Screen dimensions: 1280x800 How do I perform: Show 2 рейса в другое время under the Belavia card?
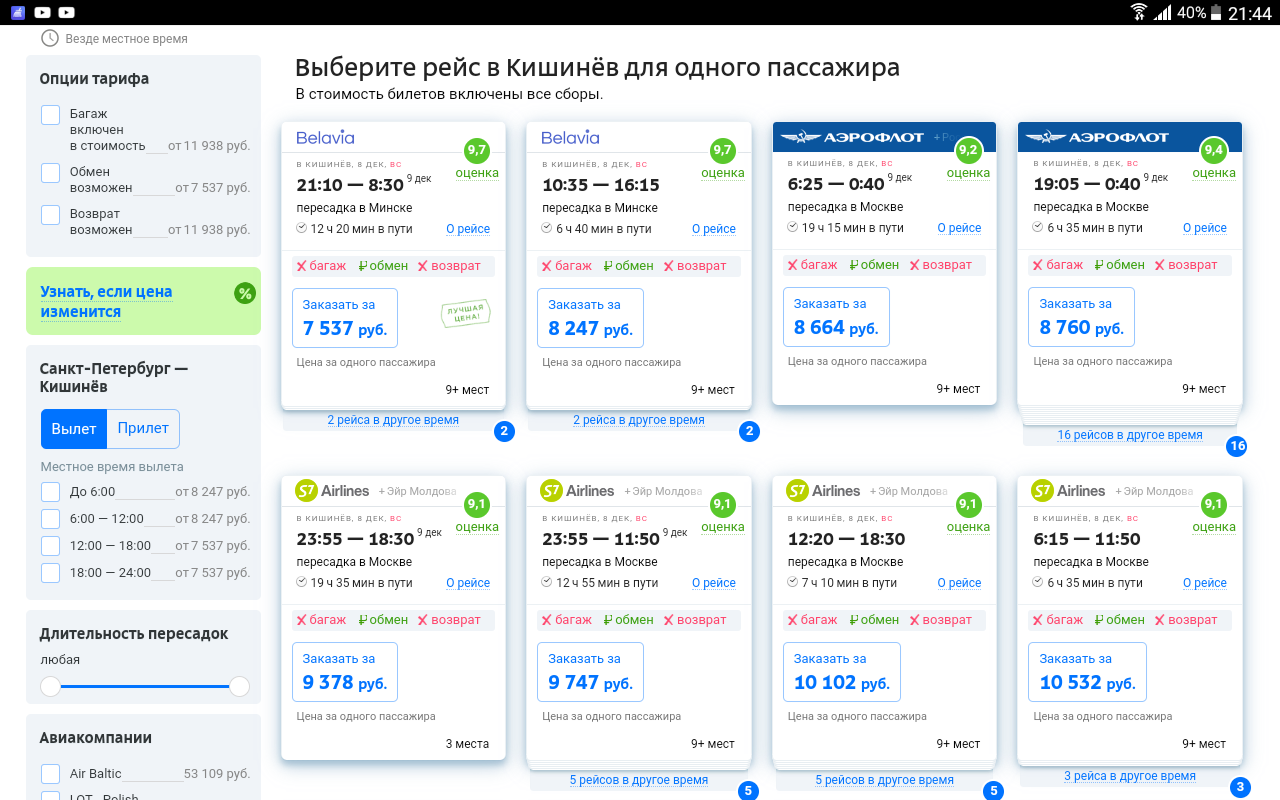(x=394, y=419)
